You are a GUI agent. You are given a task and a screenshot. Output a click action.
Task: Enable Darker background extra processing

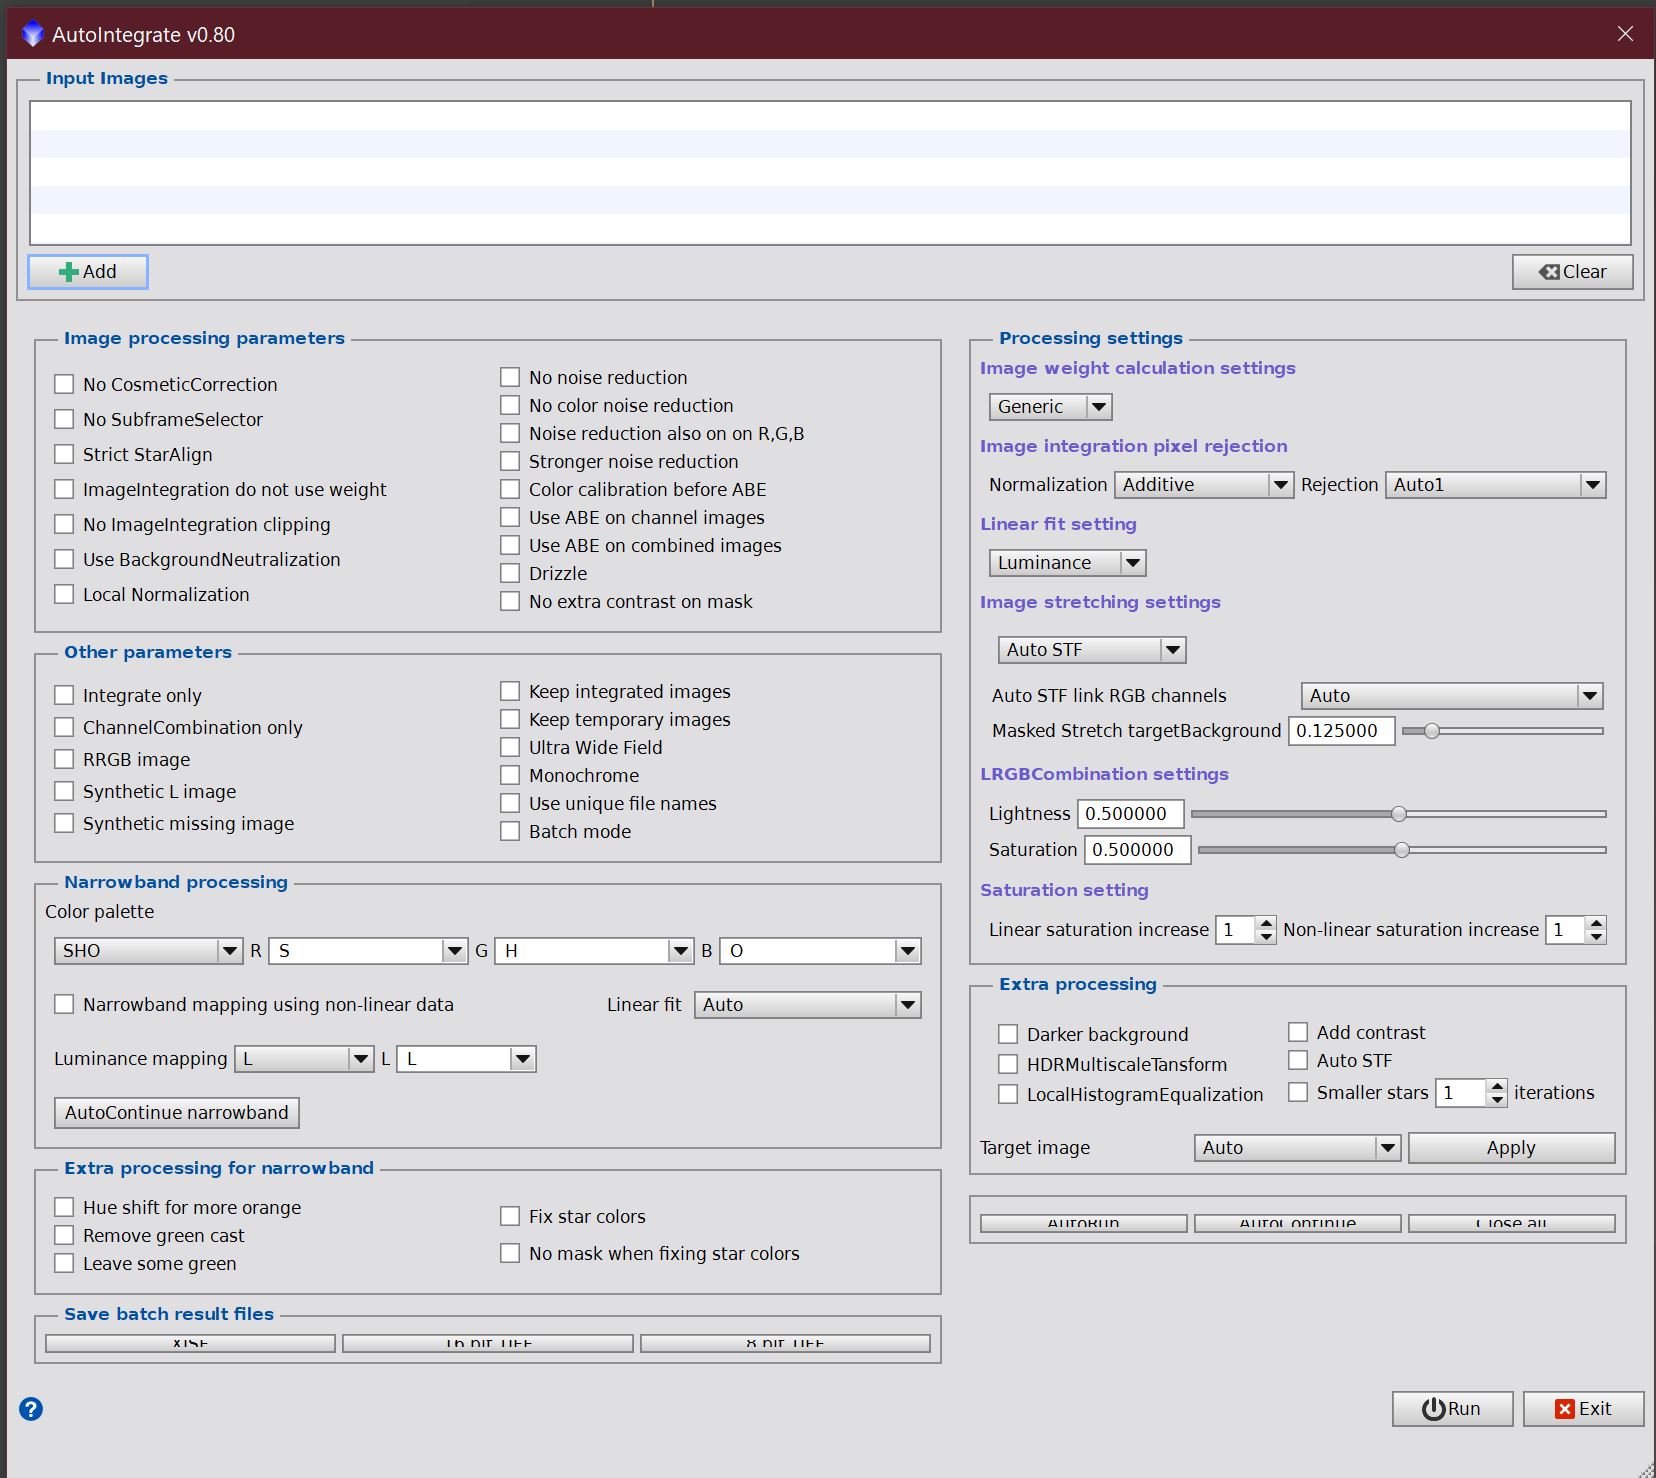coord(1008,1034)
